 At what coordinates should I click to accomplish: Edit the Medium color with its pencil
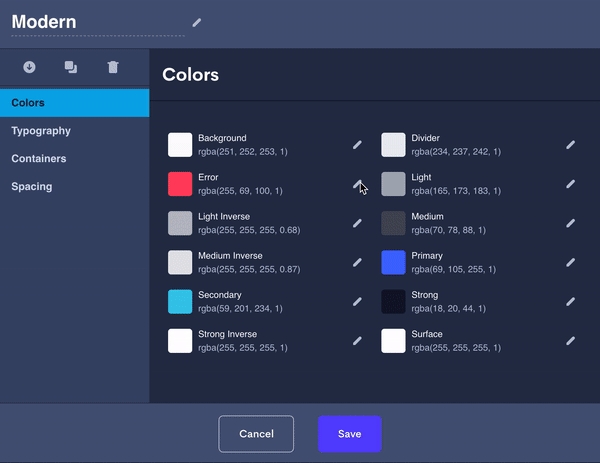570,223
